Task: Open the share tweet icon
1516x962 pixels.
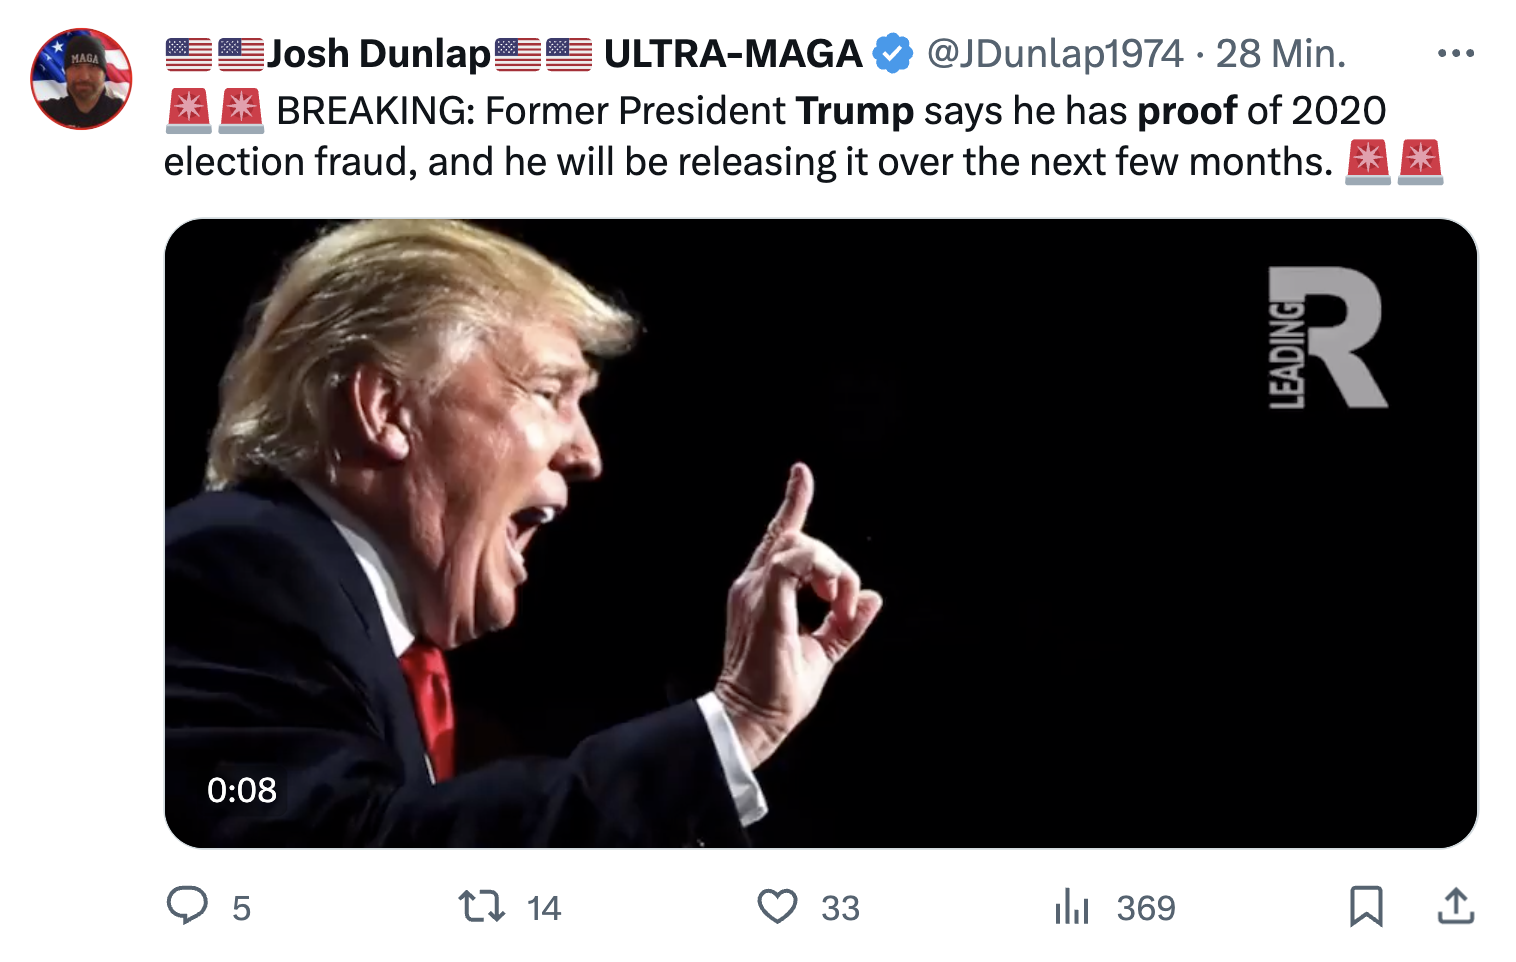Action: pyautogui.click(x=1456, y=906)
